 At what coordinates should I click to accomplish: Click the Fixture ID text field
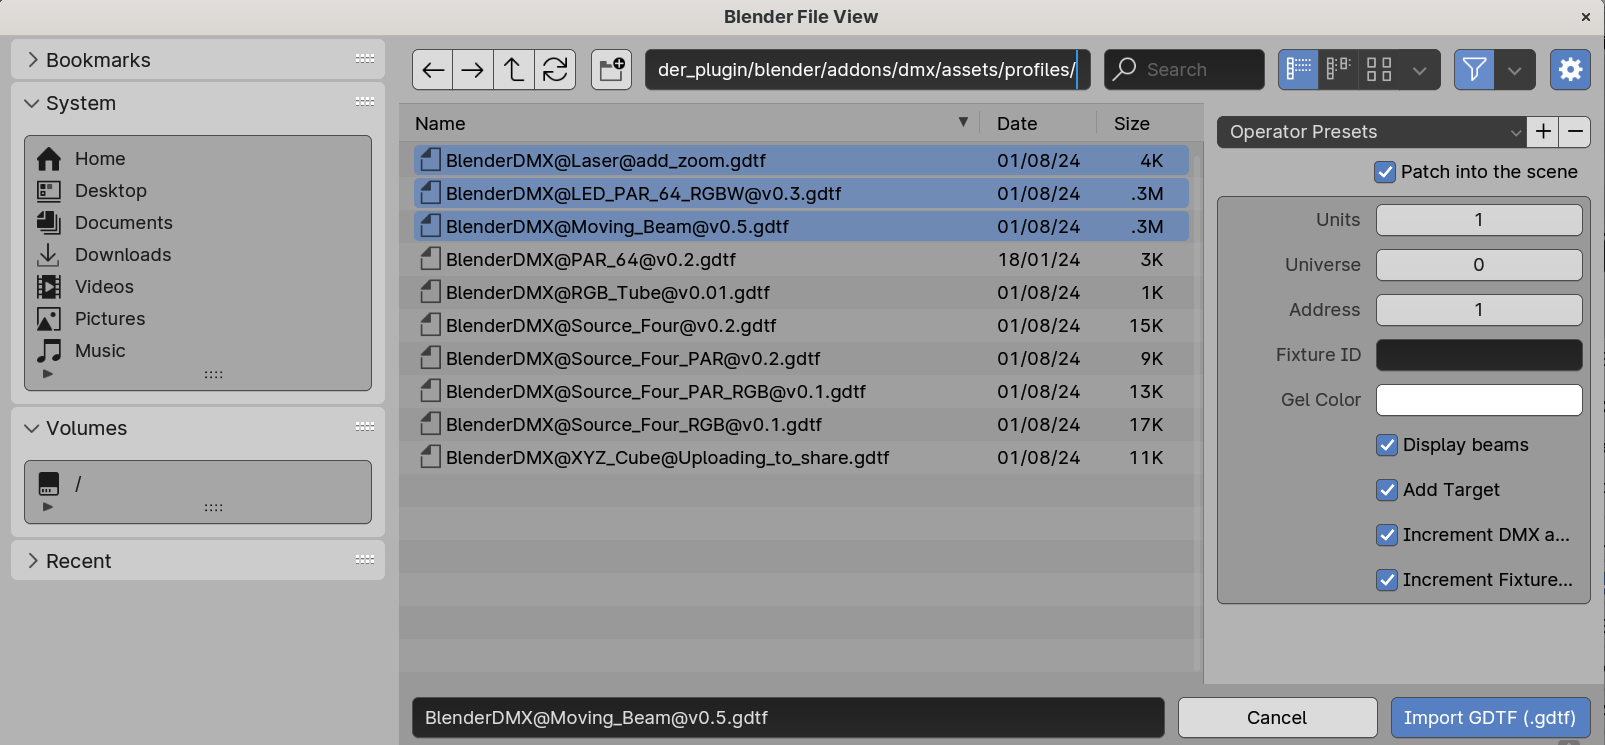coord(1479,355)
